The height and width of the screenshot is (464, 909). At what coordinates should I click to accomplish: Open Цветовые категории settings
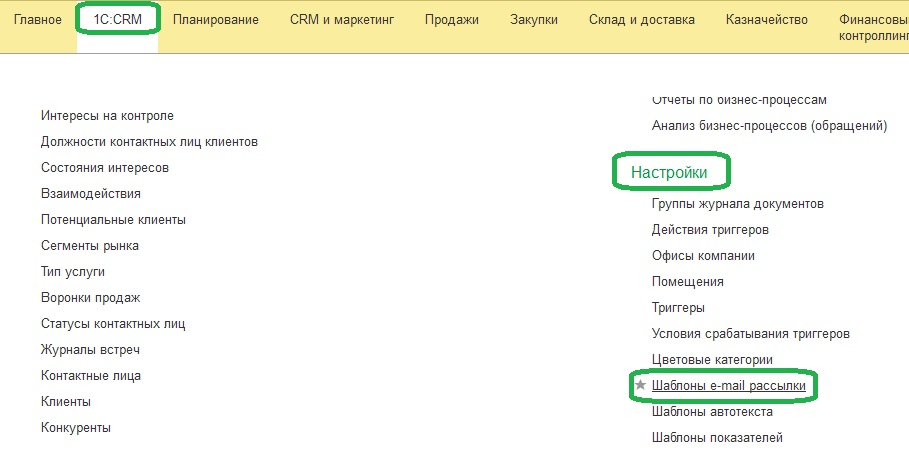point(711,360)
